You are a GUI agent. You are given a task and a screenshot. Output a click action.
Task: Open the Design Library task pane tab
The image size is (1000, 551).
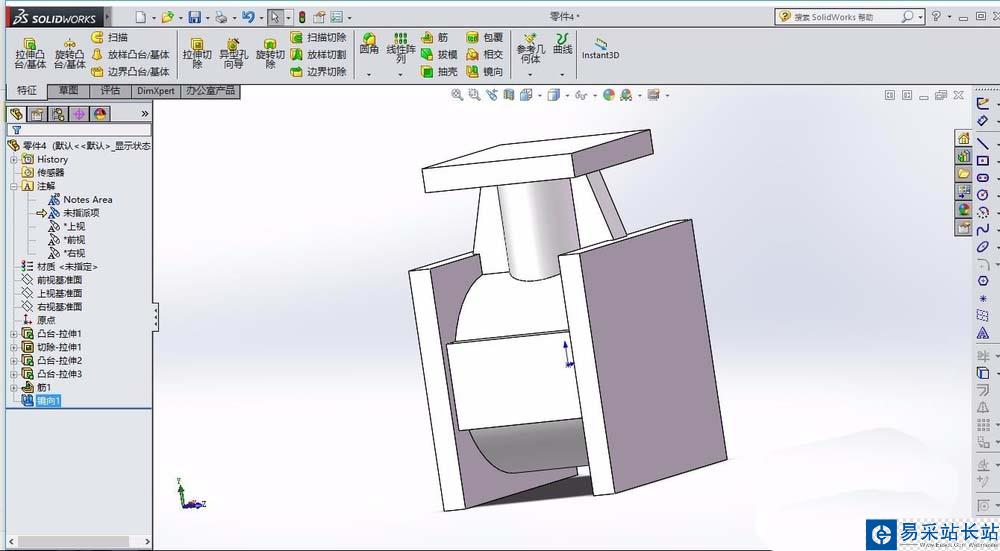(963, 156)
